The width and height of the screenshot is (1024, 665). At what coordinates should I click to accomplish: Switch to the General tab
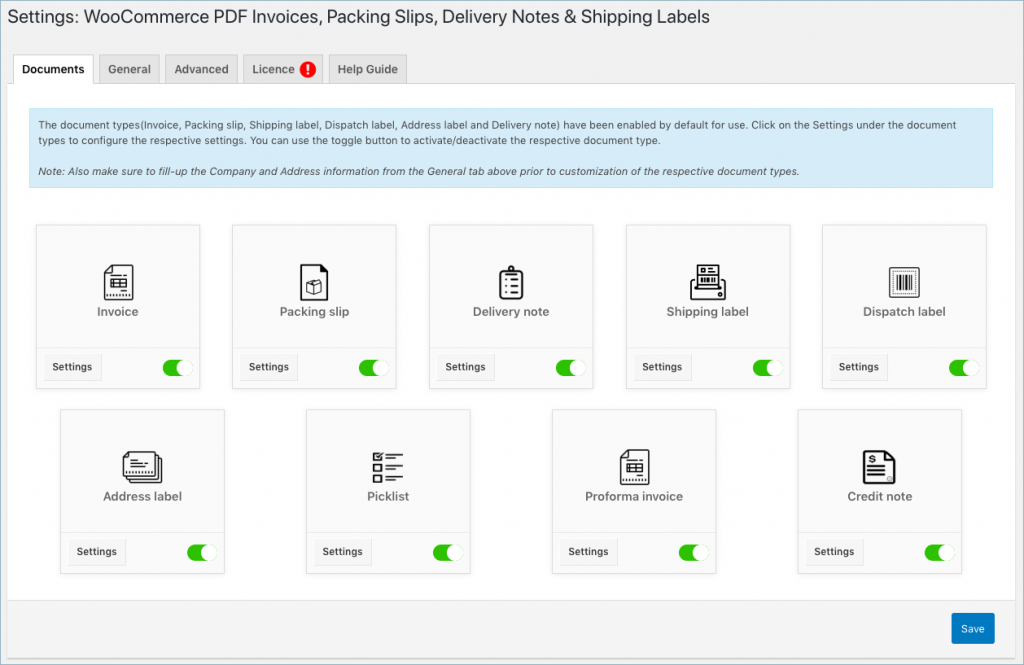click(x=129, y=69)
